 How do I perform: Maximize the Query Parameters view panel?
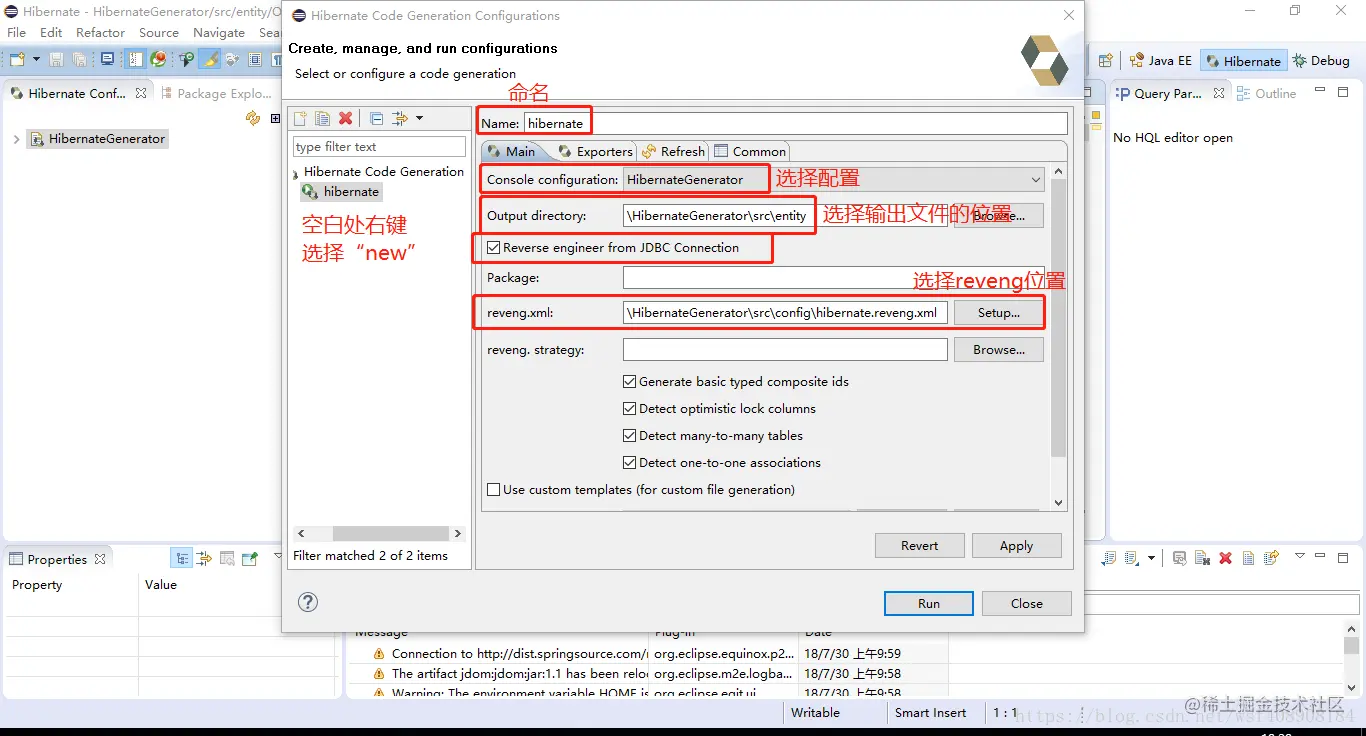pyautogui.click(x=1345, y=92)
